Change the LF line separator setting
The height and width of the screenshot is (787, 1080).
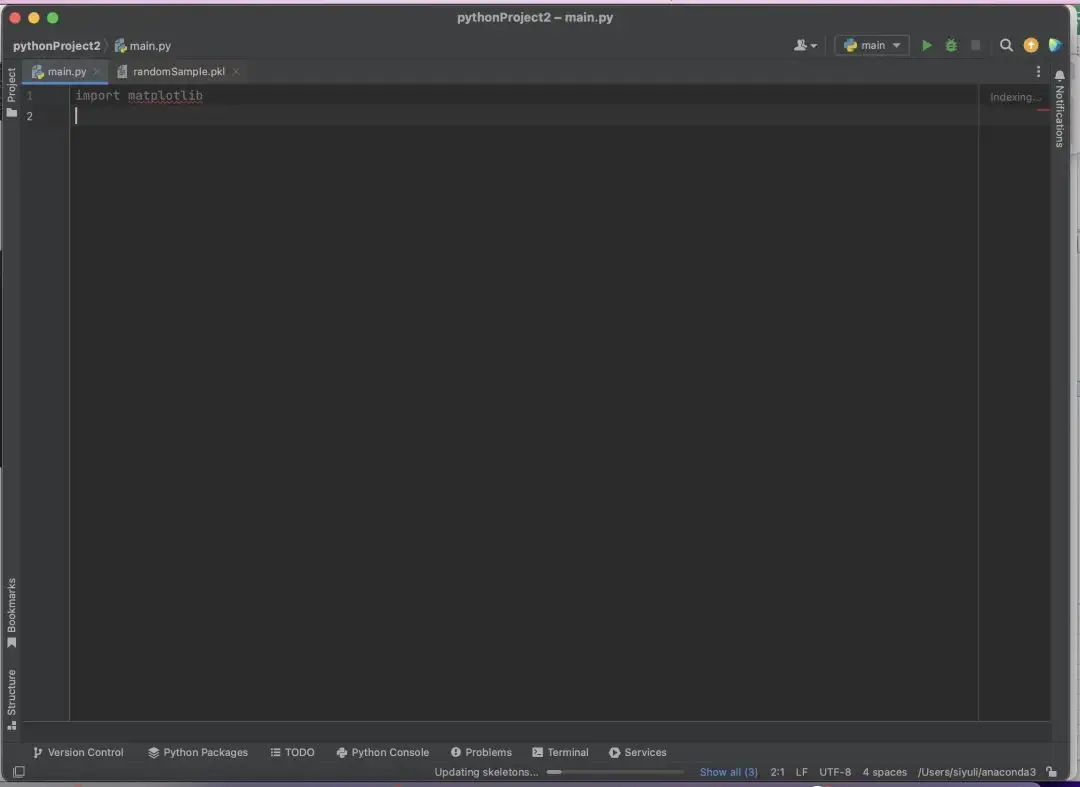(802, 772)
